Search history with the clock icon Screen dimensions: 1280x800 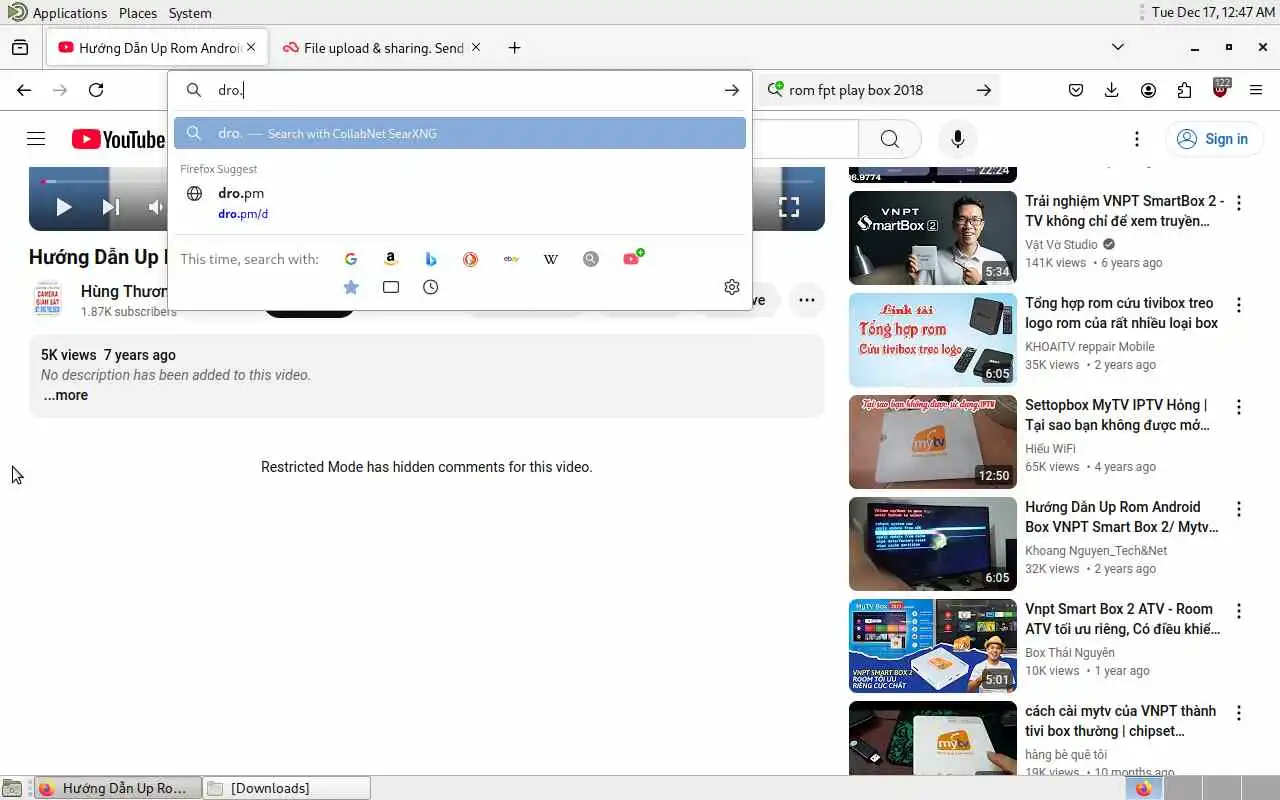pyautogui.click(x=431, y=287)
